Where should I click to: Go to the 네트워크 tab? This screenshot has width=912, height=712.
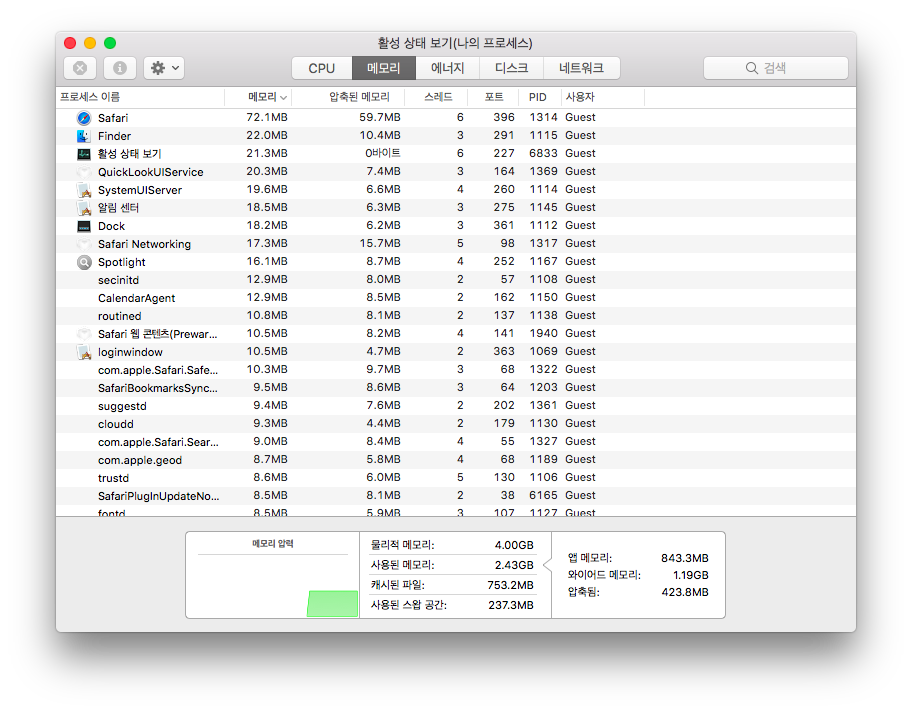tap(581, 68)
